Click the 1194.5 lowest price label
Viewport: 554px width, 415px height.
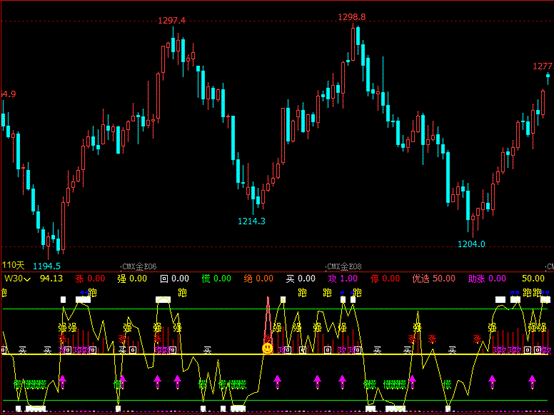(x=47, y=266)
